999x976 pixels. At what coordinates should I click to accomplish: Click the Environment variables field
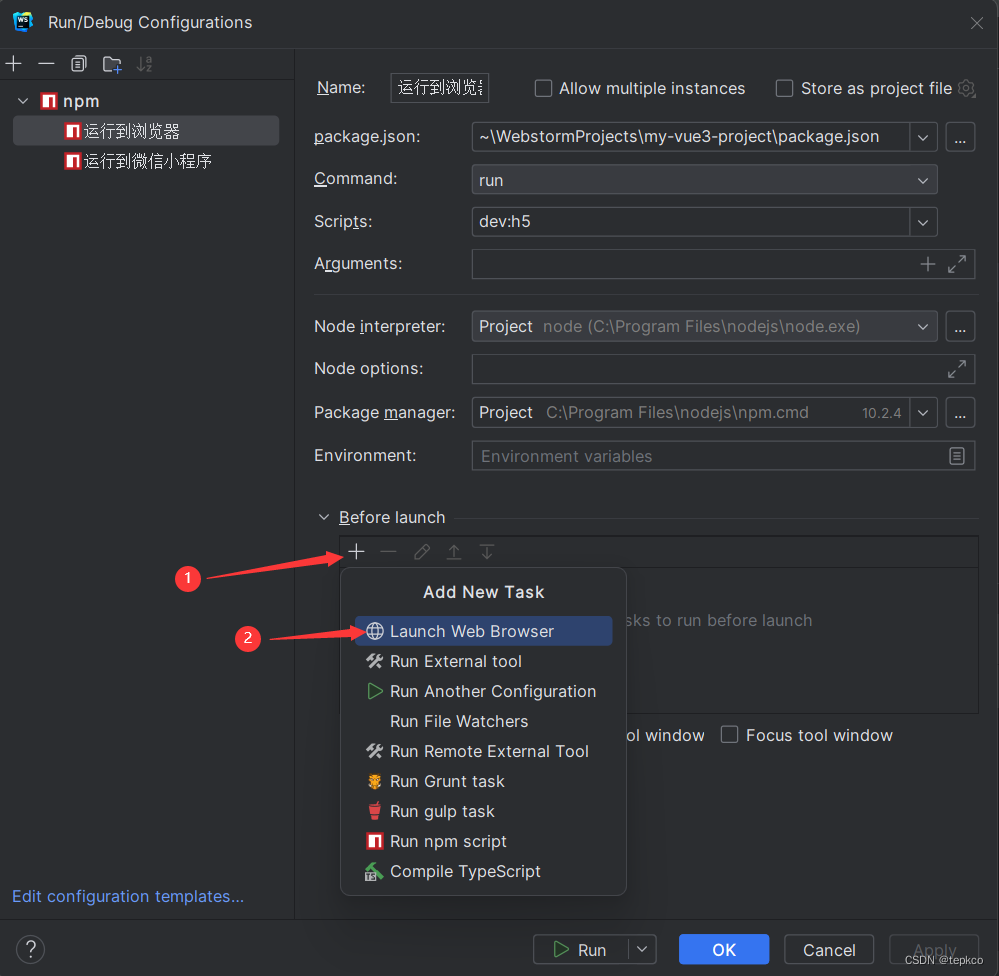[723, 456]
